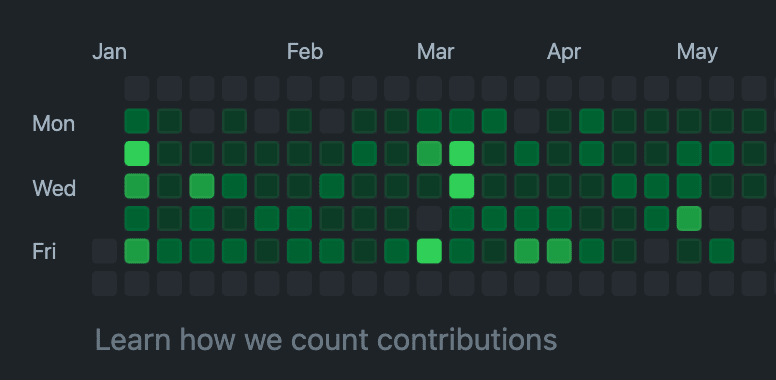Select the Monday cell under the Feb label
Image resolution: width=776 pixels, height=380 pixels.
click(x=299, y=121)
